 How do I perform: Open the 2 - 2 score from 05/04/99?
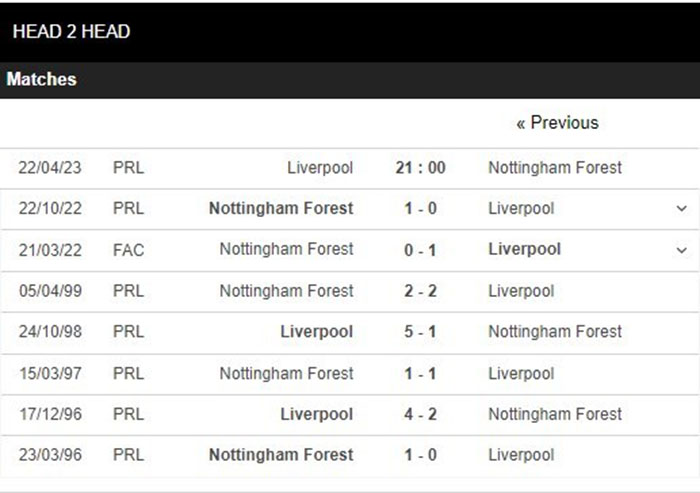click(420, 291)
